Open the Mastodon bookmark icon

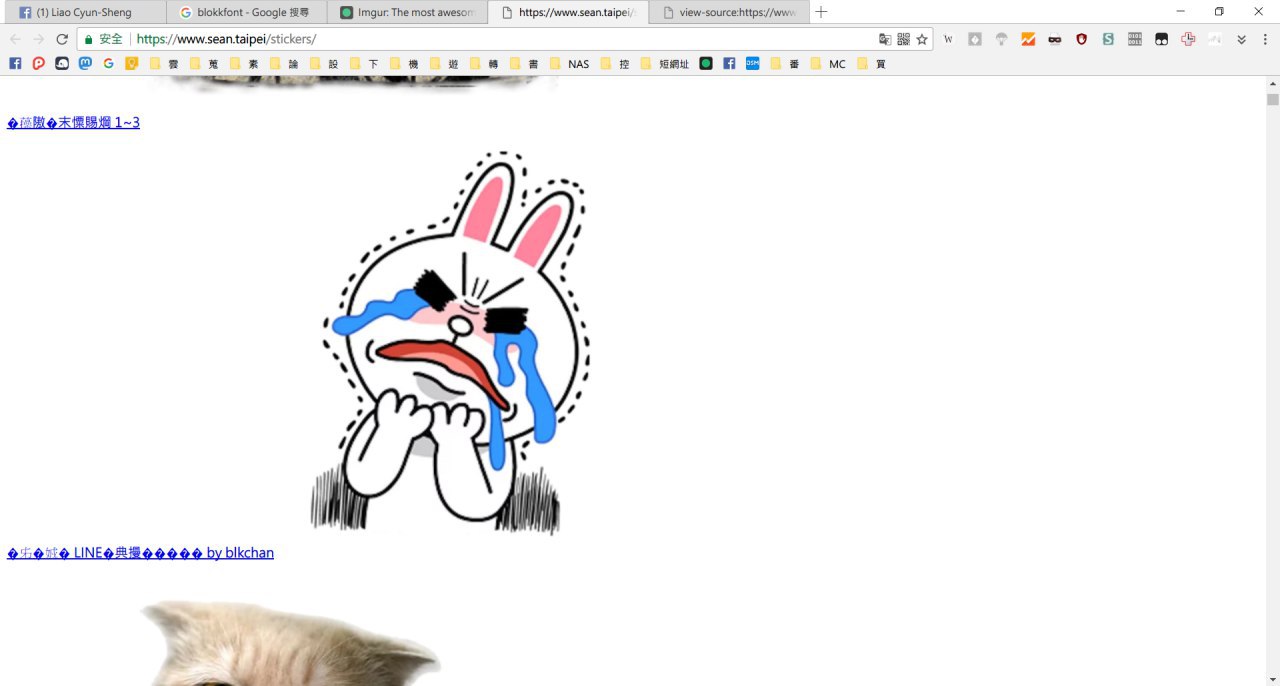coord(85,64)
